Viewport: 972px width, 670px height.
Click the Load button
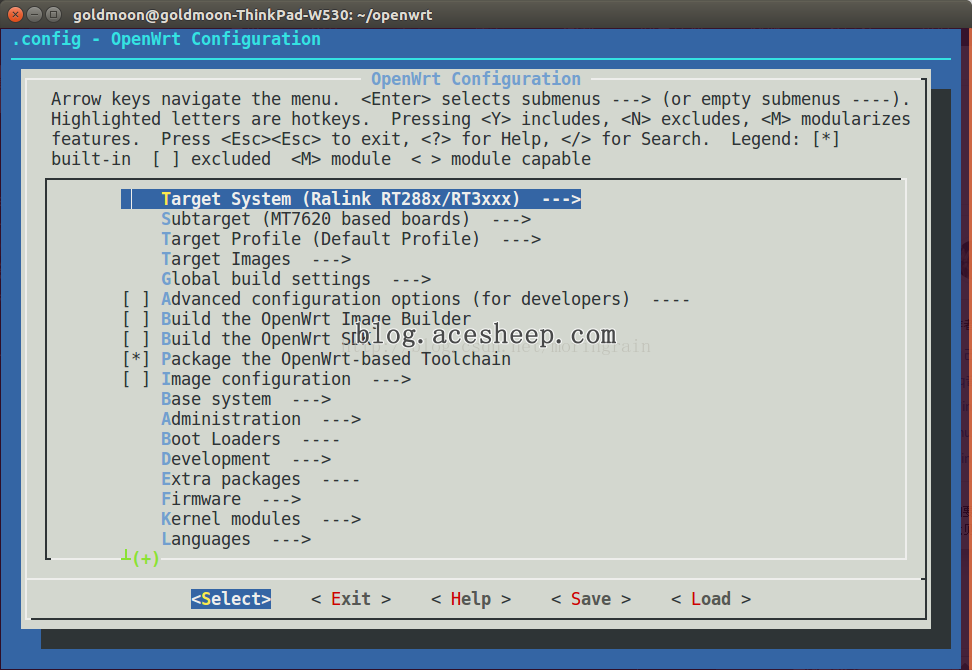(x=711, y=599)
